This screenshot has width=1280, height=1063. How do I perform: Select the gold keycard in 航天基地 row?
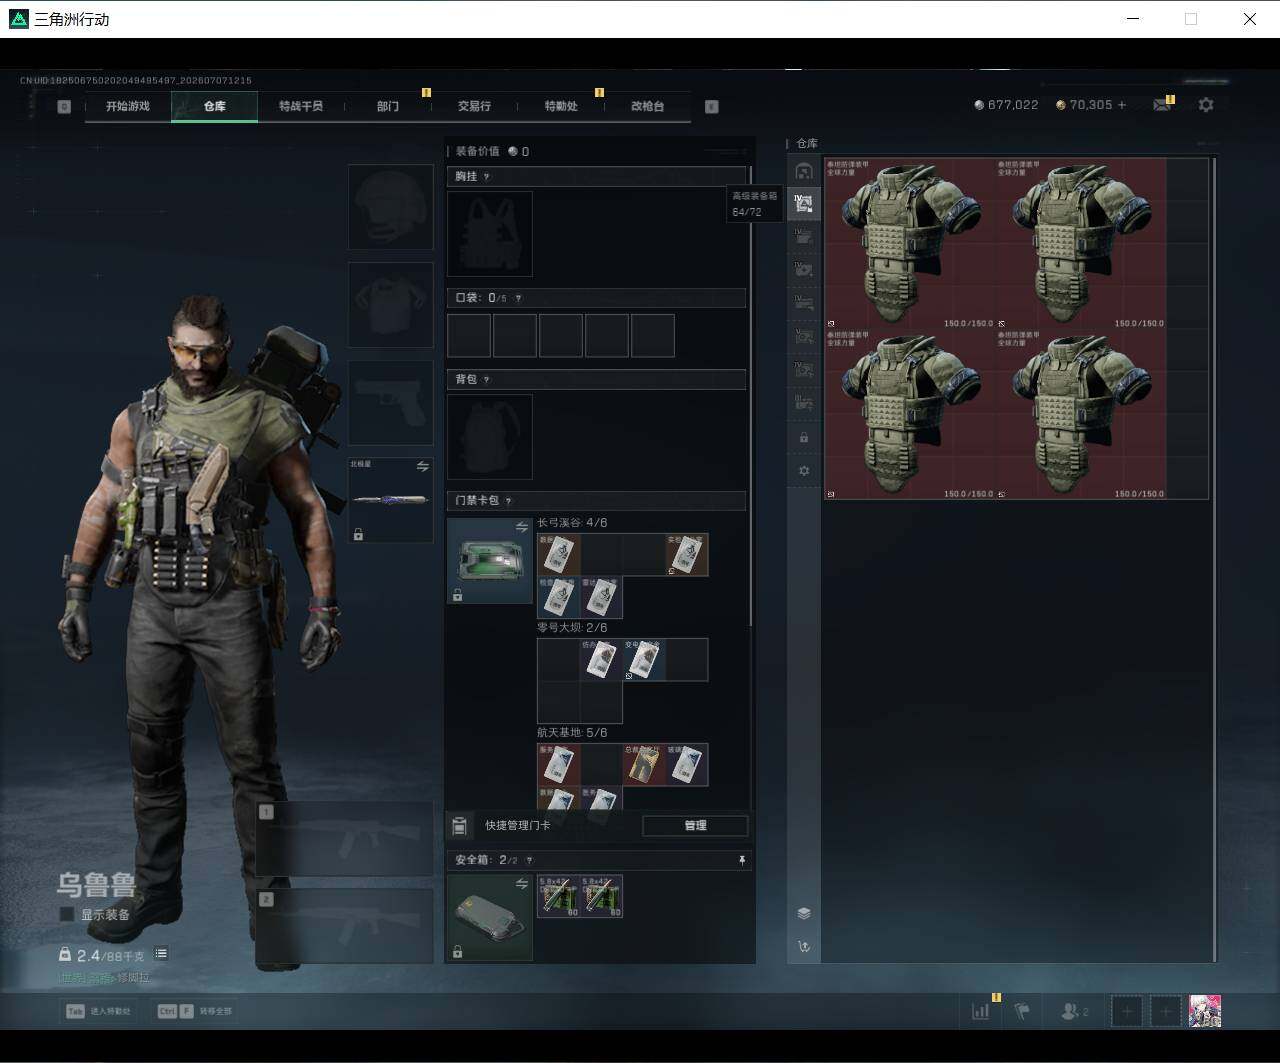[644, 765]
